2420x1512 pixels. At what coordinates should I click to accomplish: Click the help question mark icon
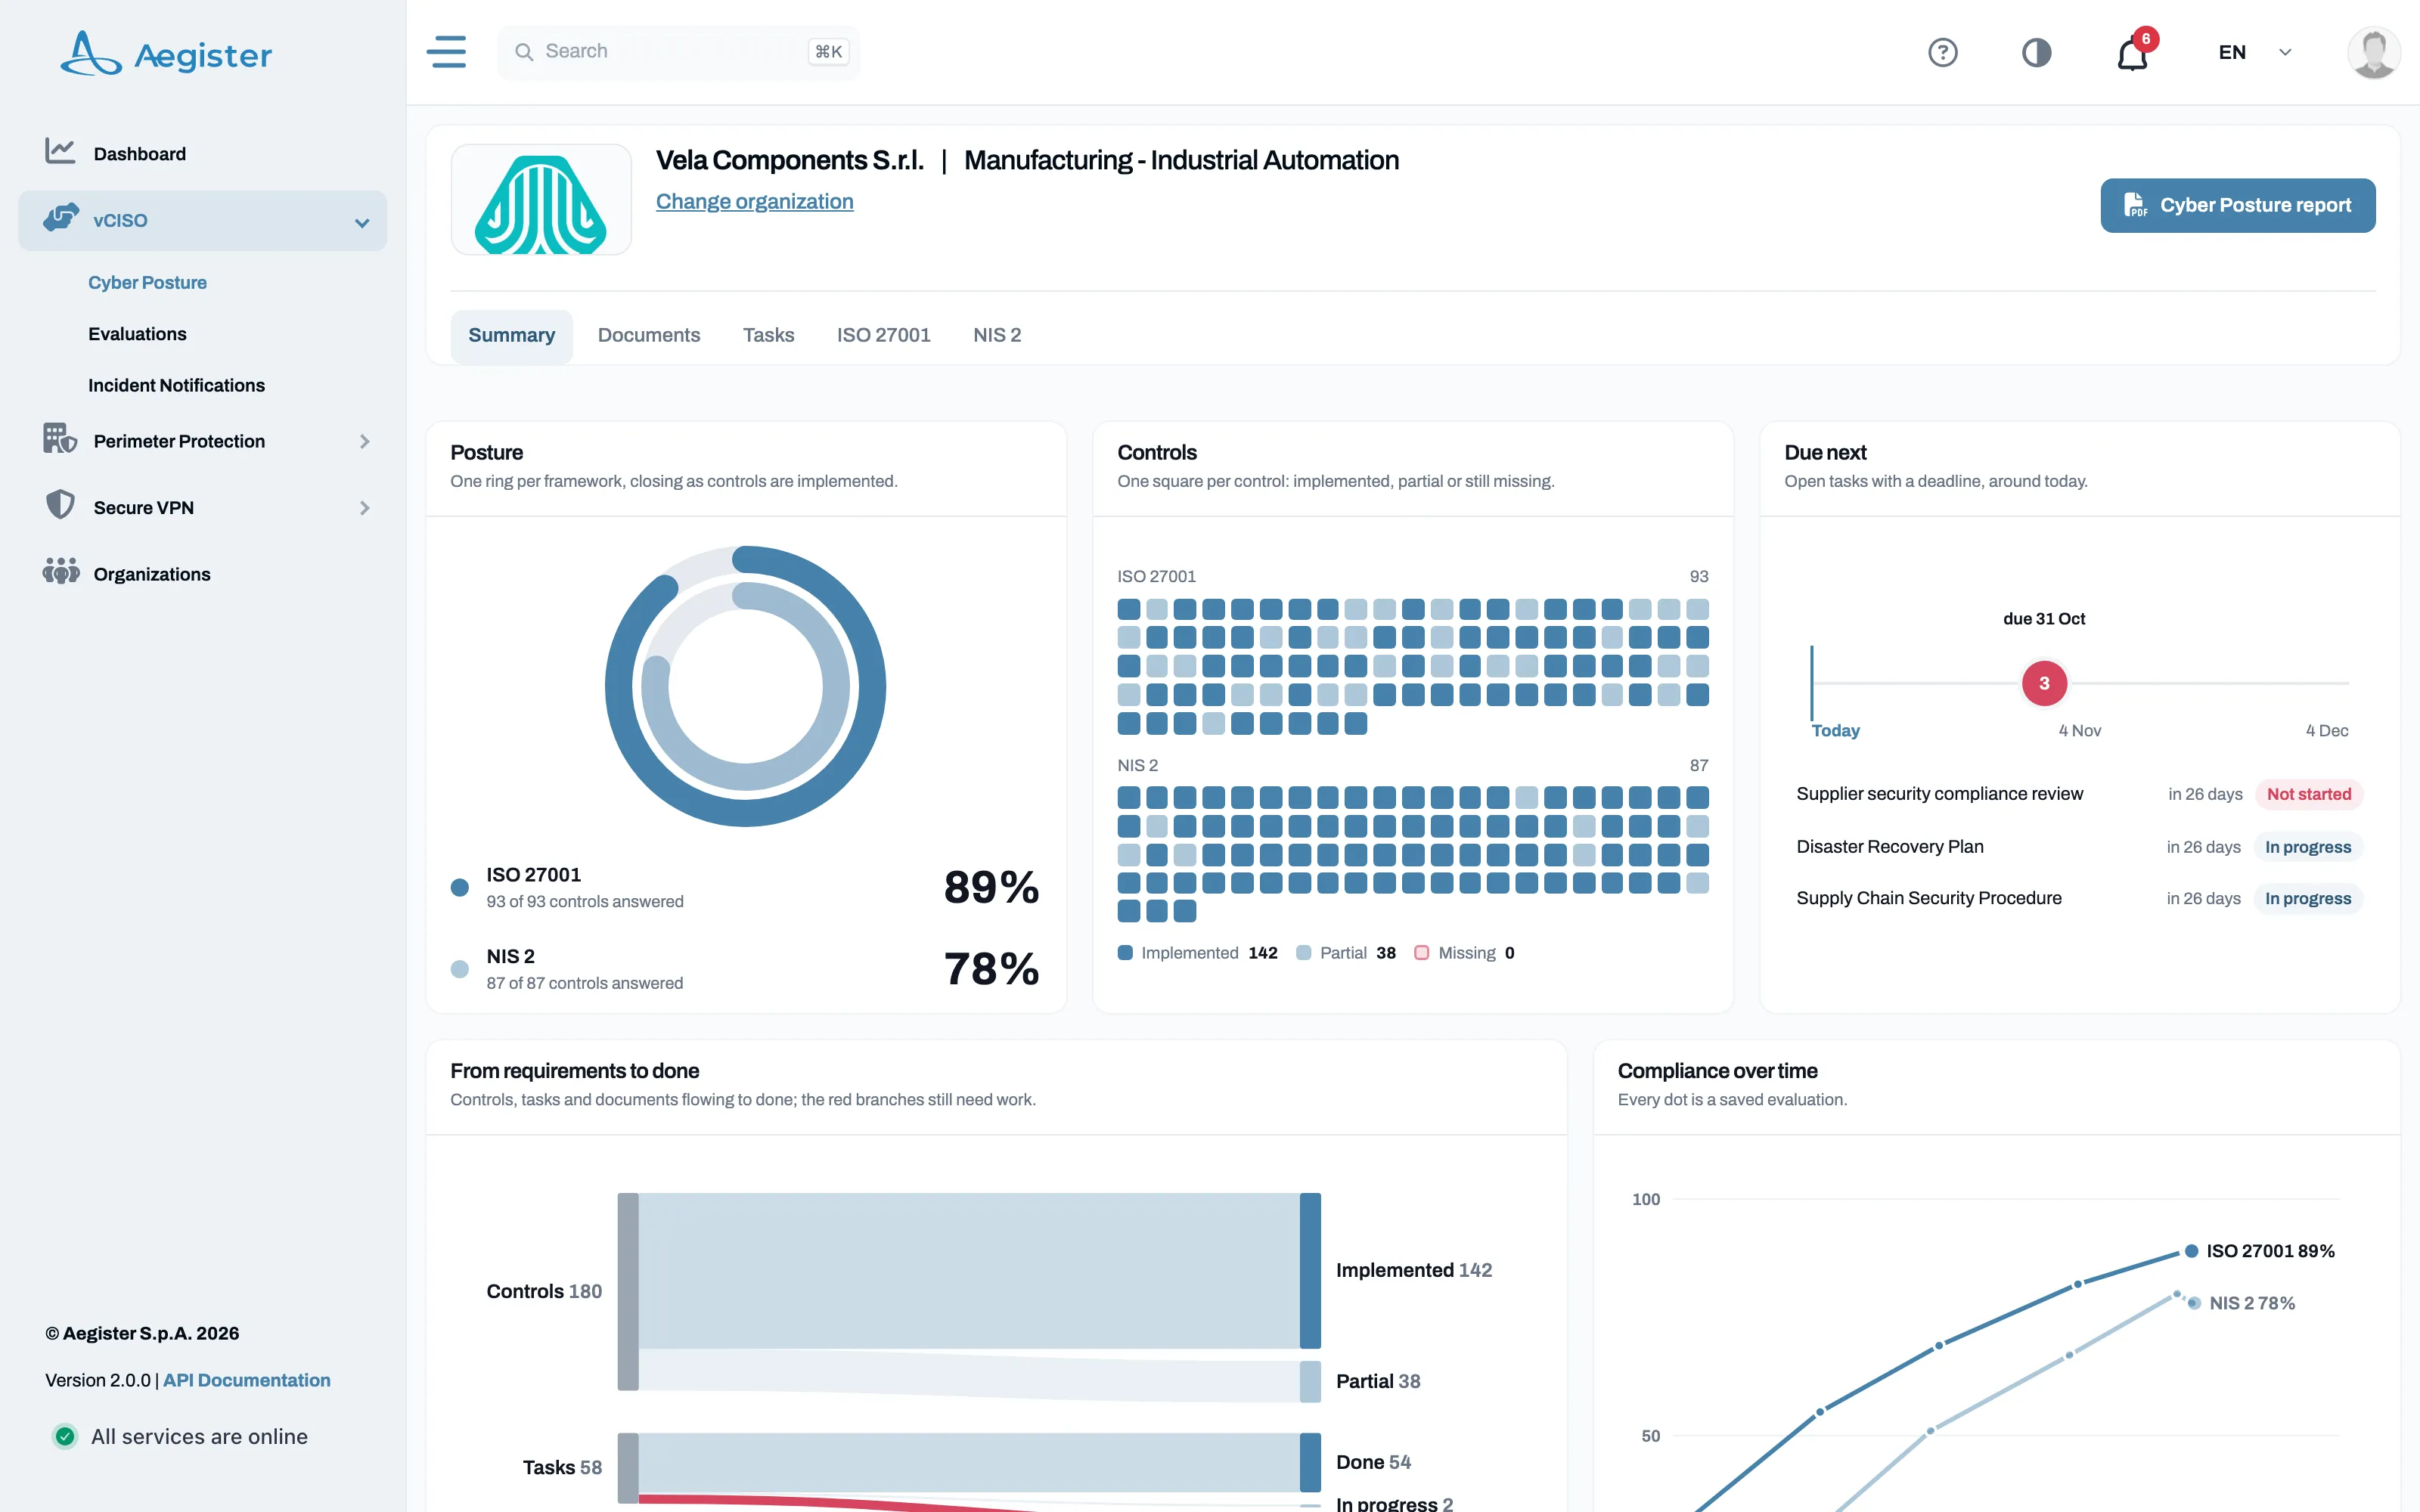[x=1942, y=52]
